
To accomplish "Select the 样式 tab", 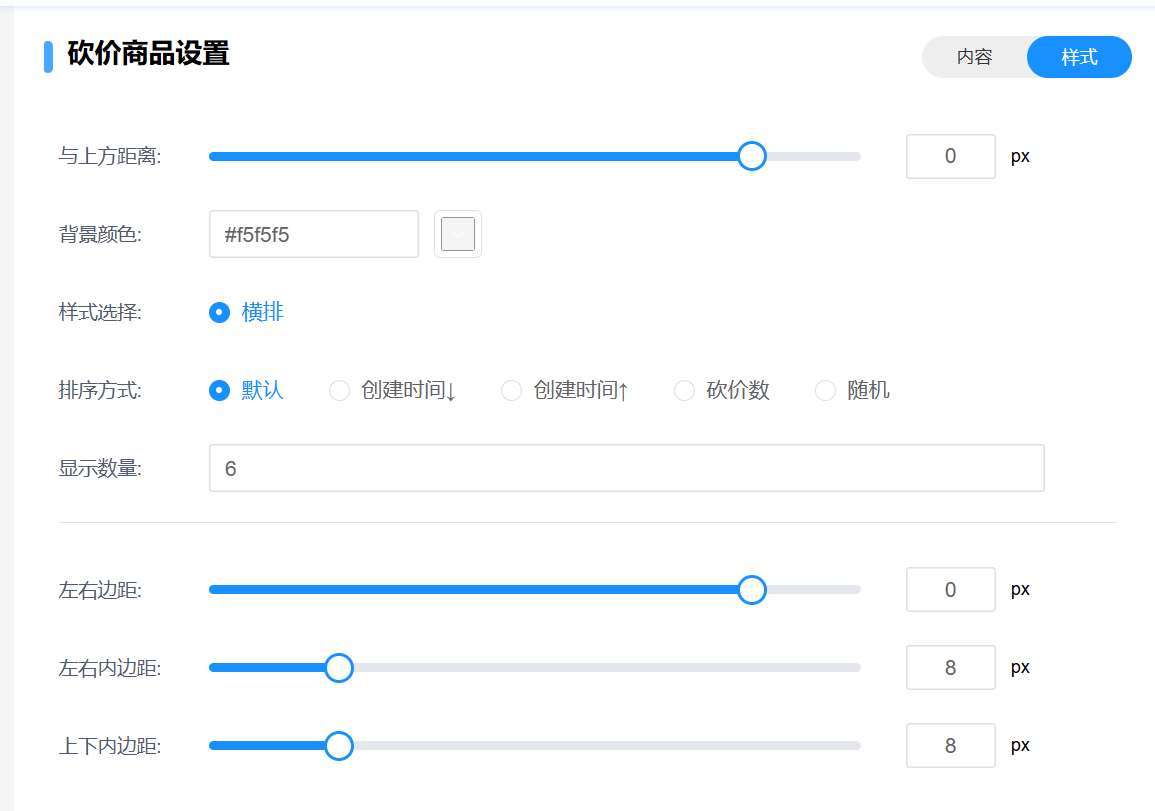I will [x=1079, y=57].
